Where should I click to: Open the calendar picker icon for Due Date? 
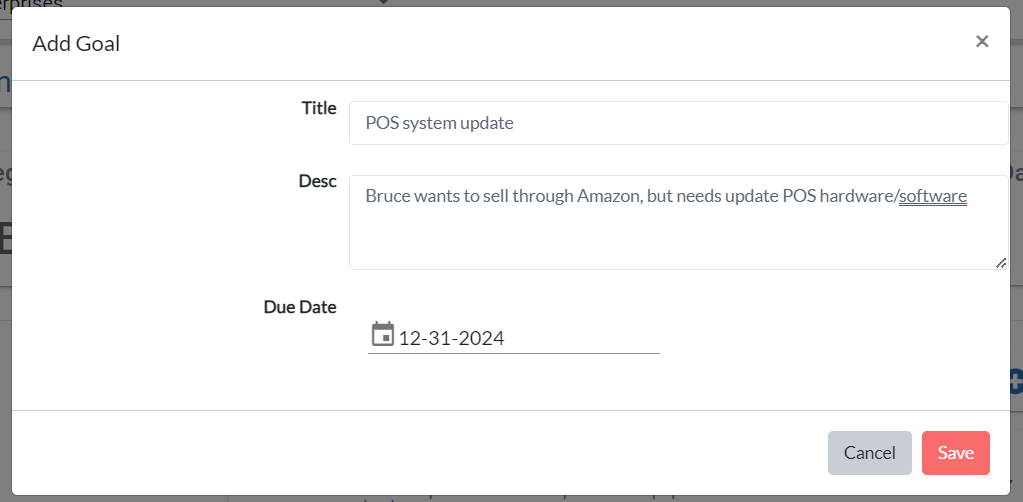tap(383, 334)
